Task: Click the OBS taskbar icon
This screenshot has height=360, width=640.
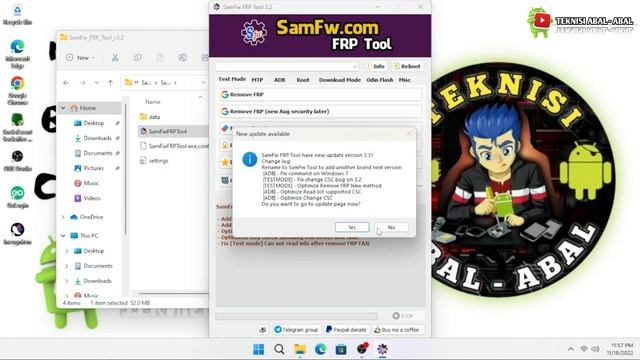Action: [362, 349]
